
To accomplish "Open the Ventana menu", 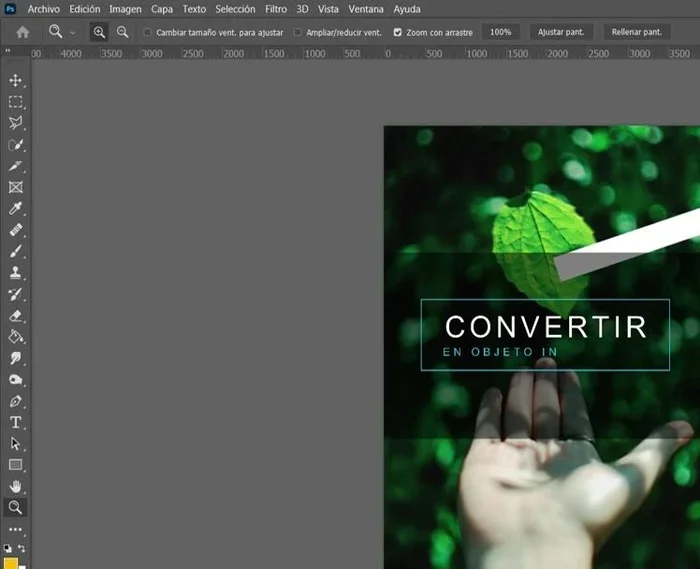I will pyautogui.click(x=365, y=8).
